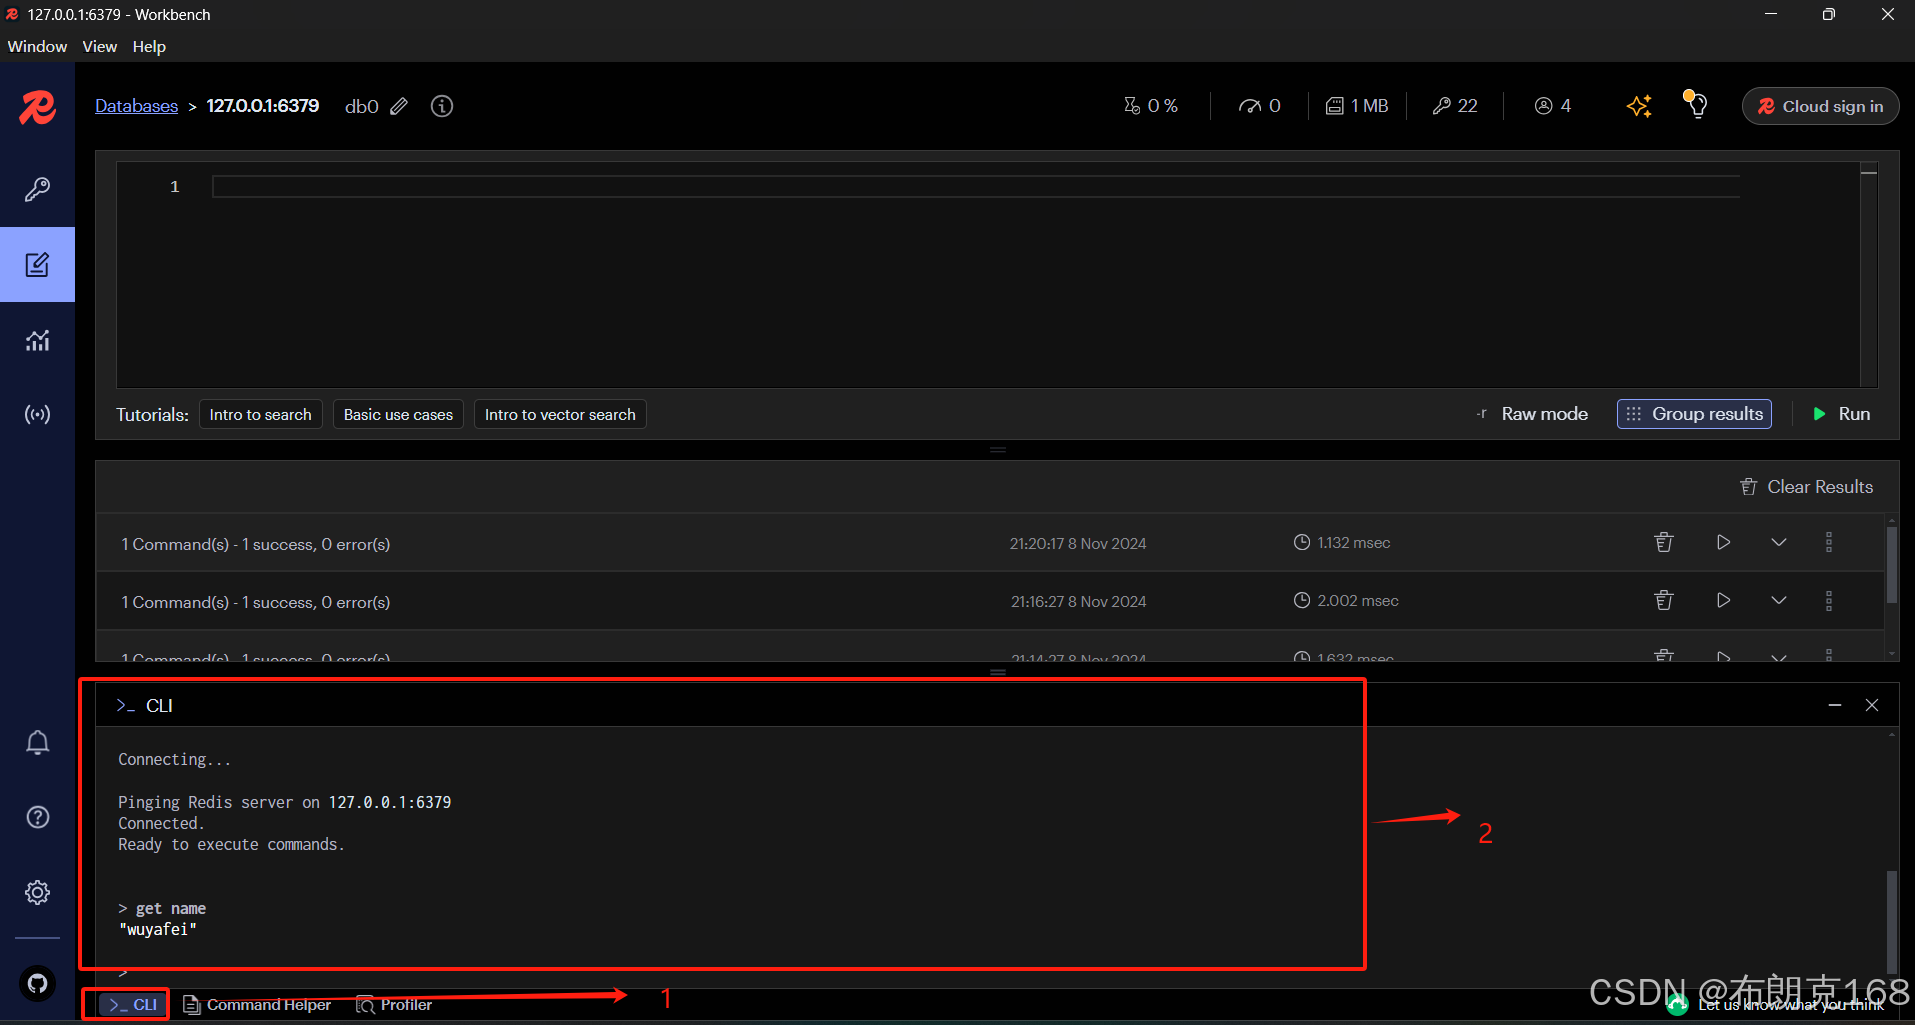Open the Help question mark icon
This screenshot has height=1025, width=1915.
pos(37,817)
